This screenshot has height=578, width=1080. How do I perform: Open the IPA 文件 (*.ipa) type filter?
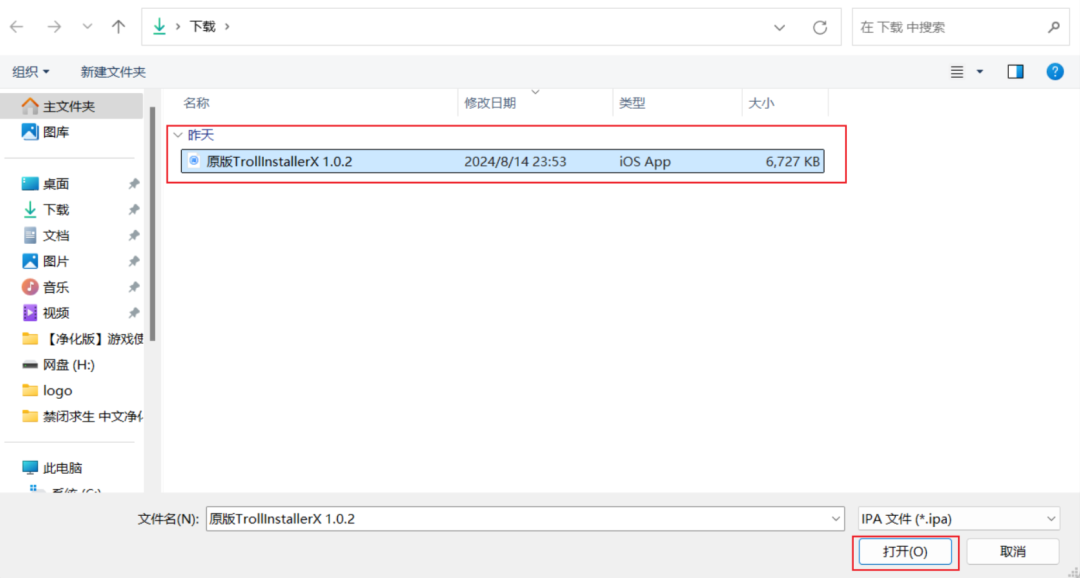click(x=958, y=519)
